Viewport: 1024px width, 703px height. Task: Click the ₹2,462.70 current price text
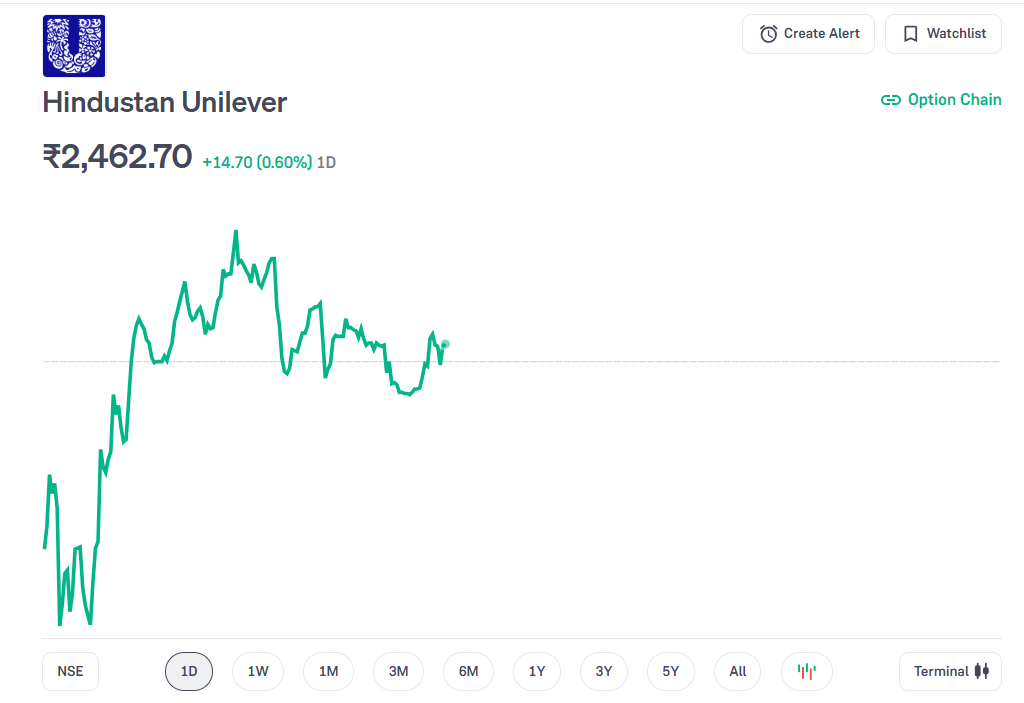117,156
